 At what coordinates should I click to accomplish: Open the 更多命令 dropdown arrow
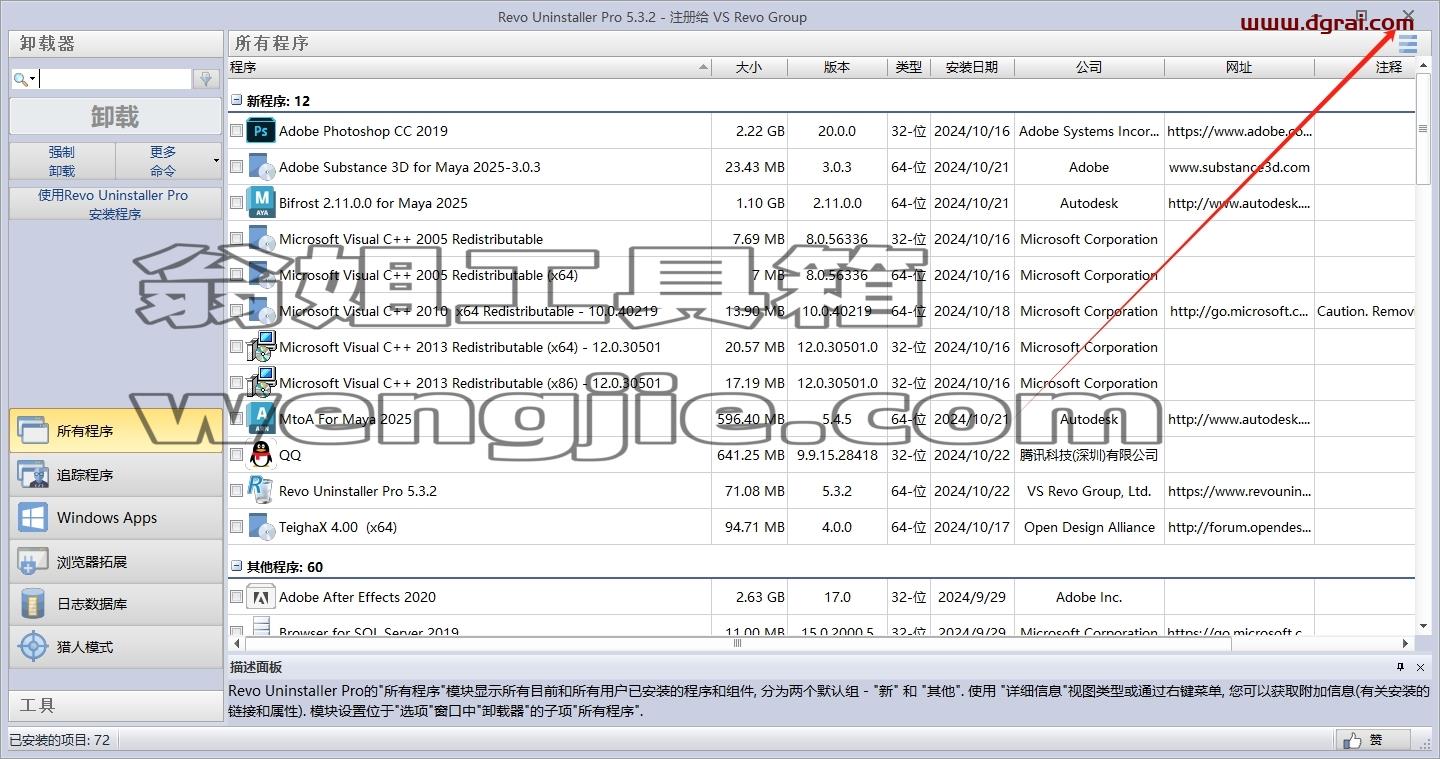point(216,161)
